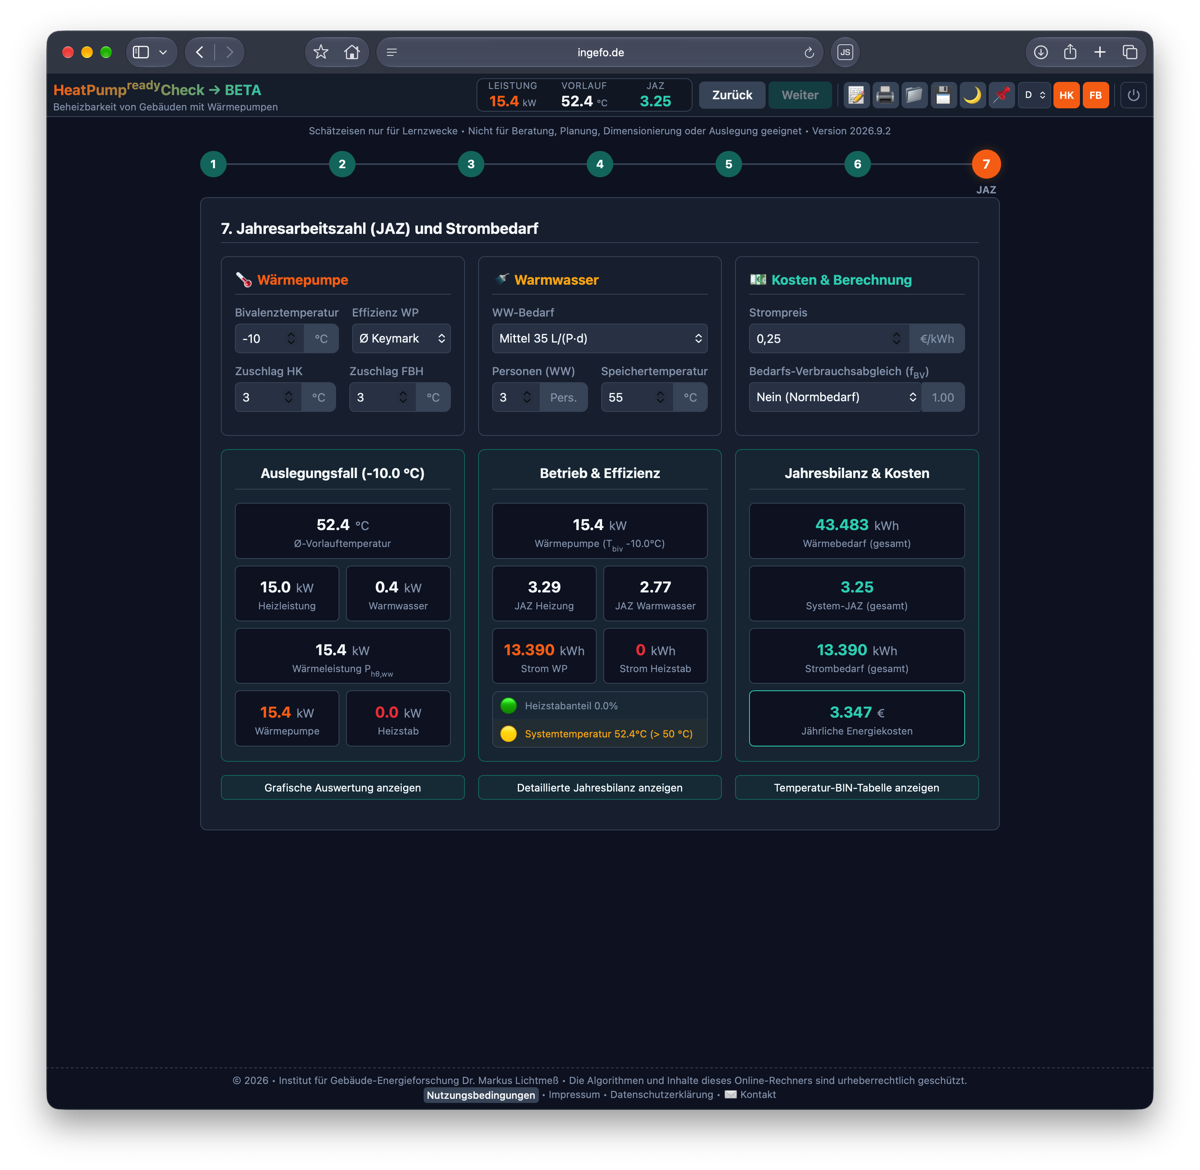1200x1170 pixels.
Task: Click the power icon in app toolbar
Action: [x=1133, y=95]
